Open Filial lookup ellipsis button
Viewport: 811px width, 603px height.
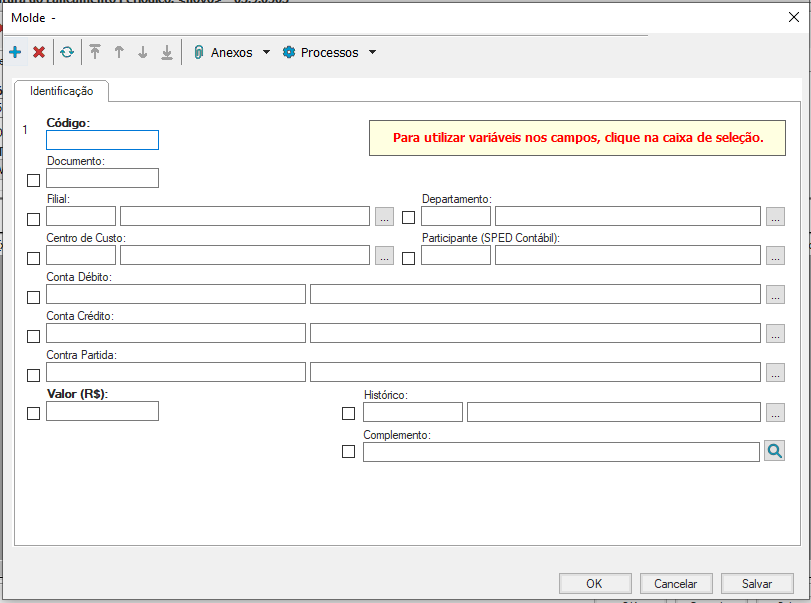point(384,216)
